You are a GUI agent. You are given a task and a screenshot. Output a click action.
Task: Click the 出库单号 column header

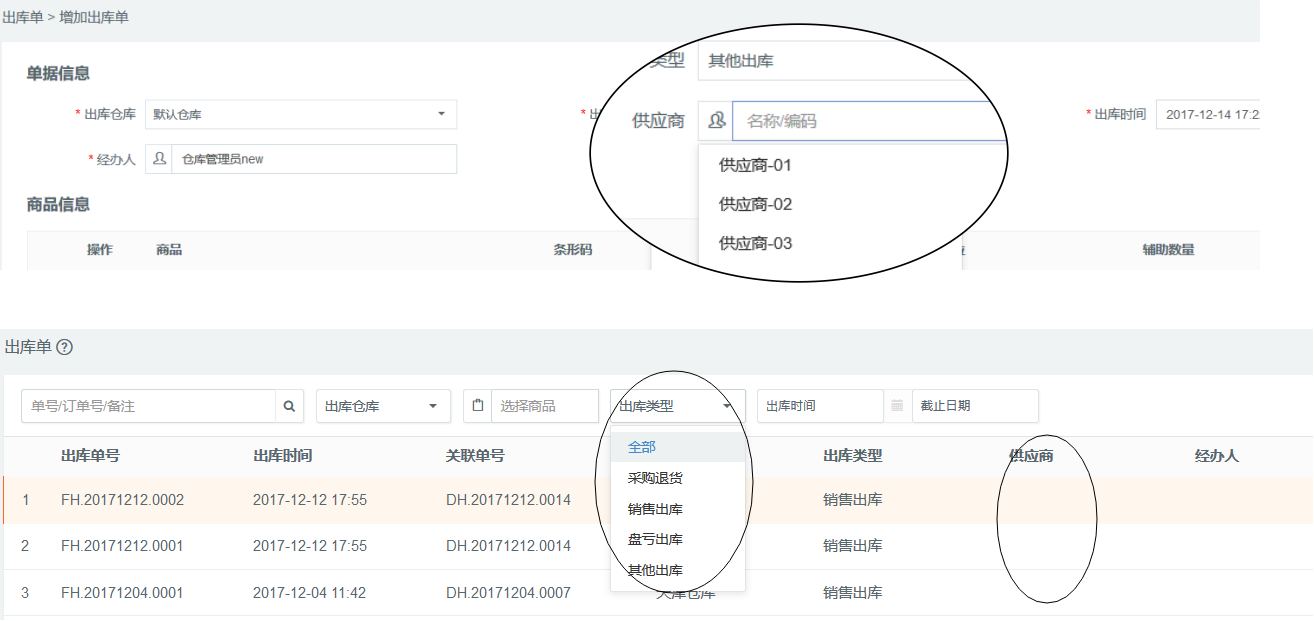(90, 456)
